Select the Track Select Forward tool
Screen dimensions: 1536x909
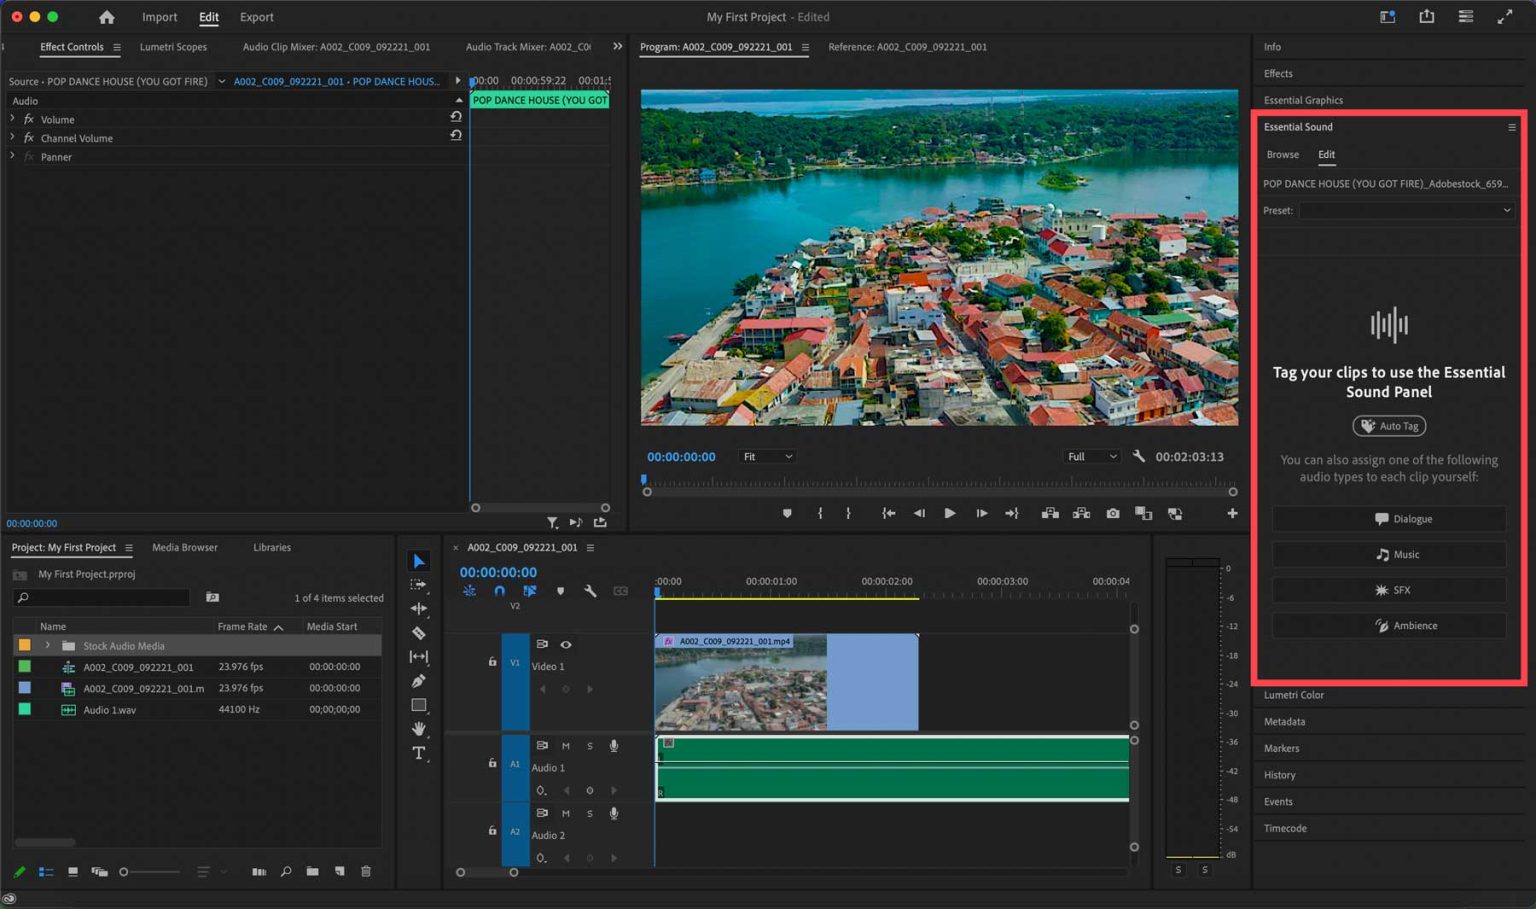(417, 586)
